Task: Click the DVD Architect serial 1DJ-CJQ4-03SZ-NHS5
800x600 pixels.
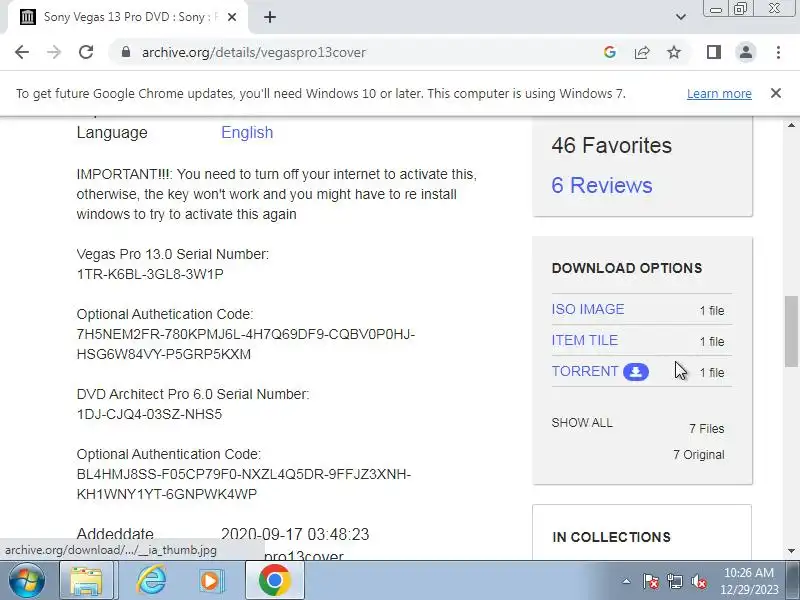Action: (149, 414)
